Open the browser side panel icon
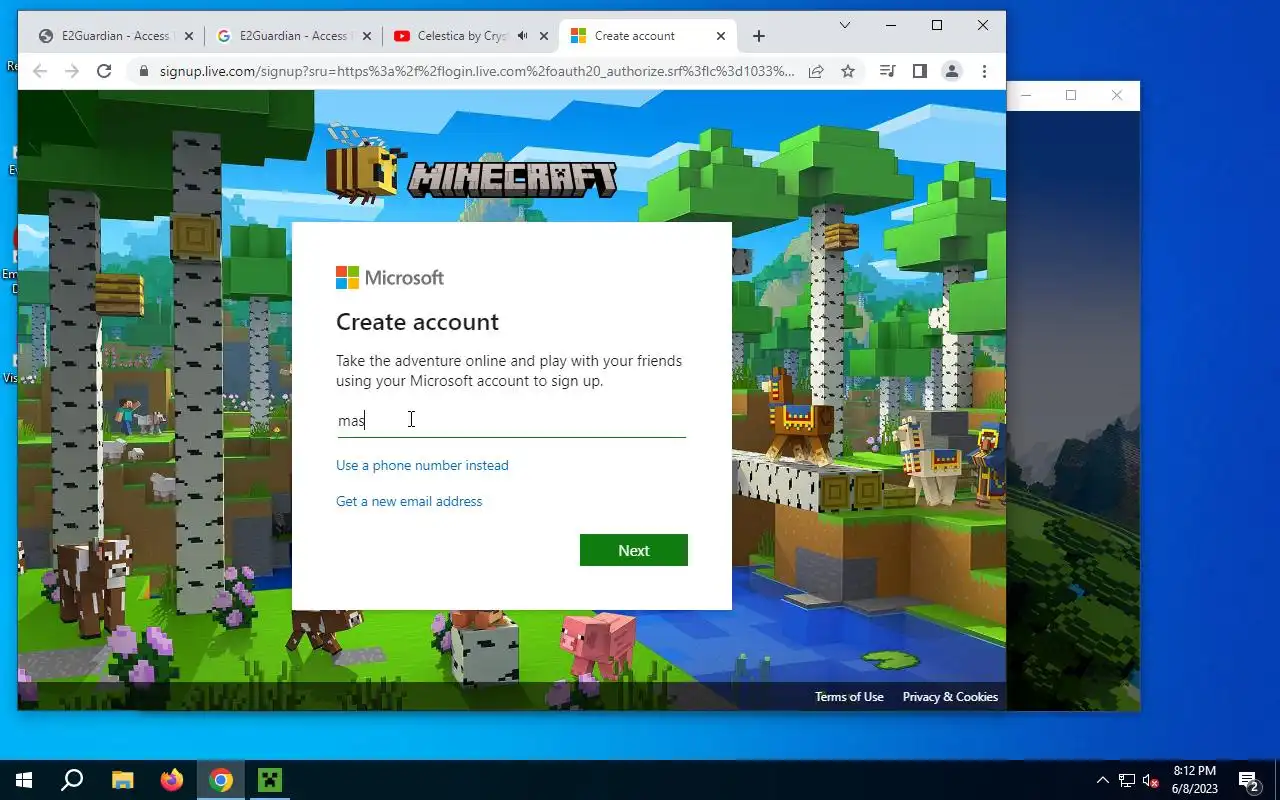1280x800 pixels. click(920, 71)
